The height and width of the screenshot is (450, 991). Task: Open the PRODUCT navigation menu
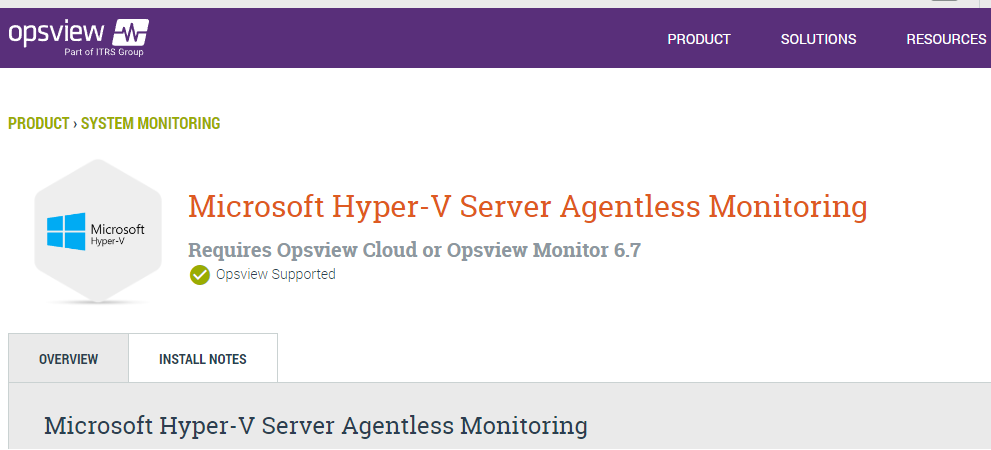tap(699, 39)
